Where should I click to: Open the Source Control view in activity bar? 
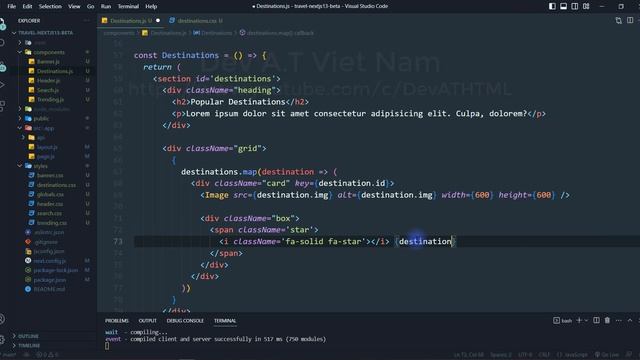[x=2, y=66]
